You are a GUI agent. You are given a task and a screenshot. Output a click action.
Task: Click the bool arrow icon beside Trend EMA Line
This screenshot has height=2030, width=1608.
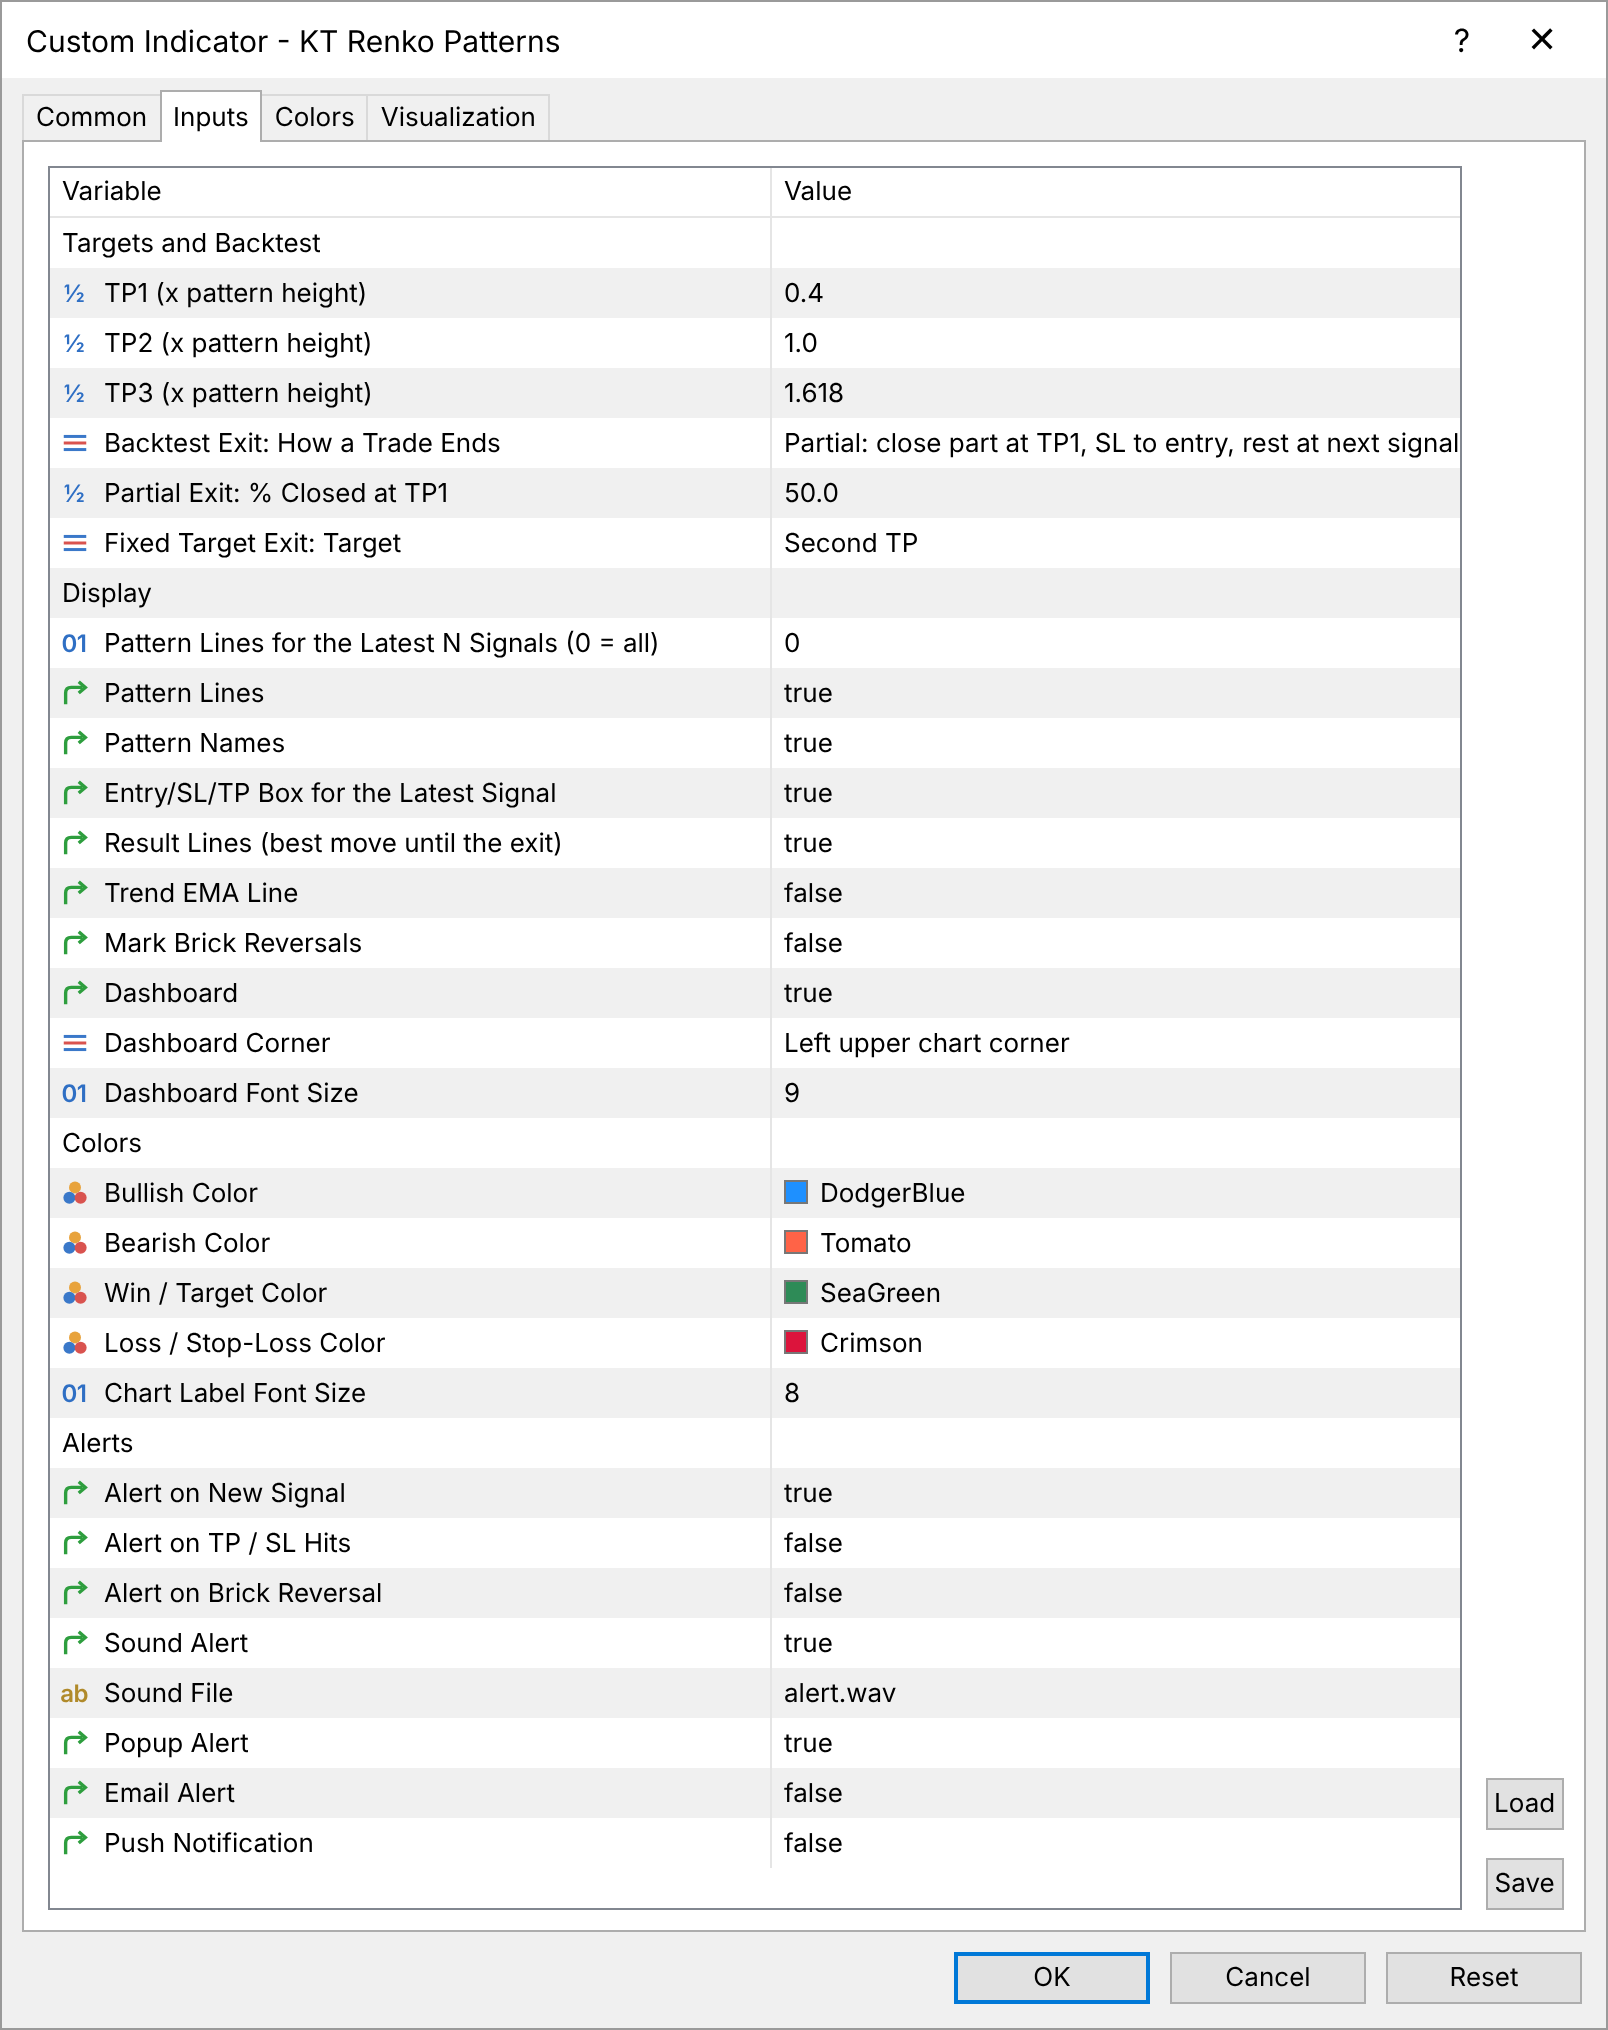click(x=75, y=893)
